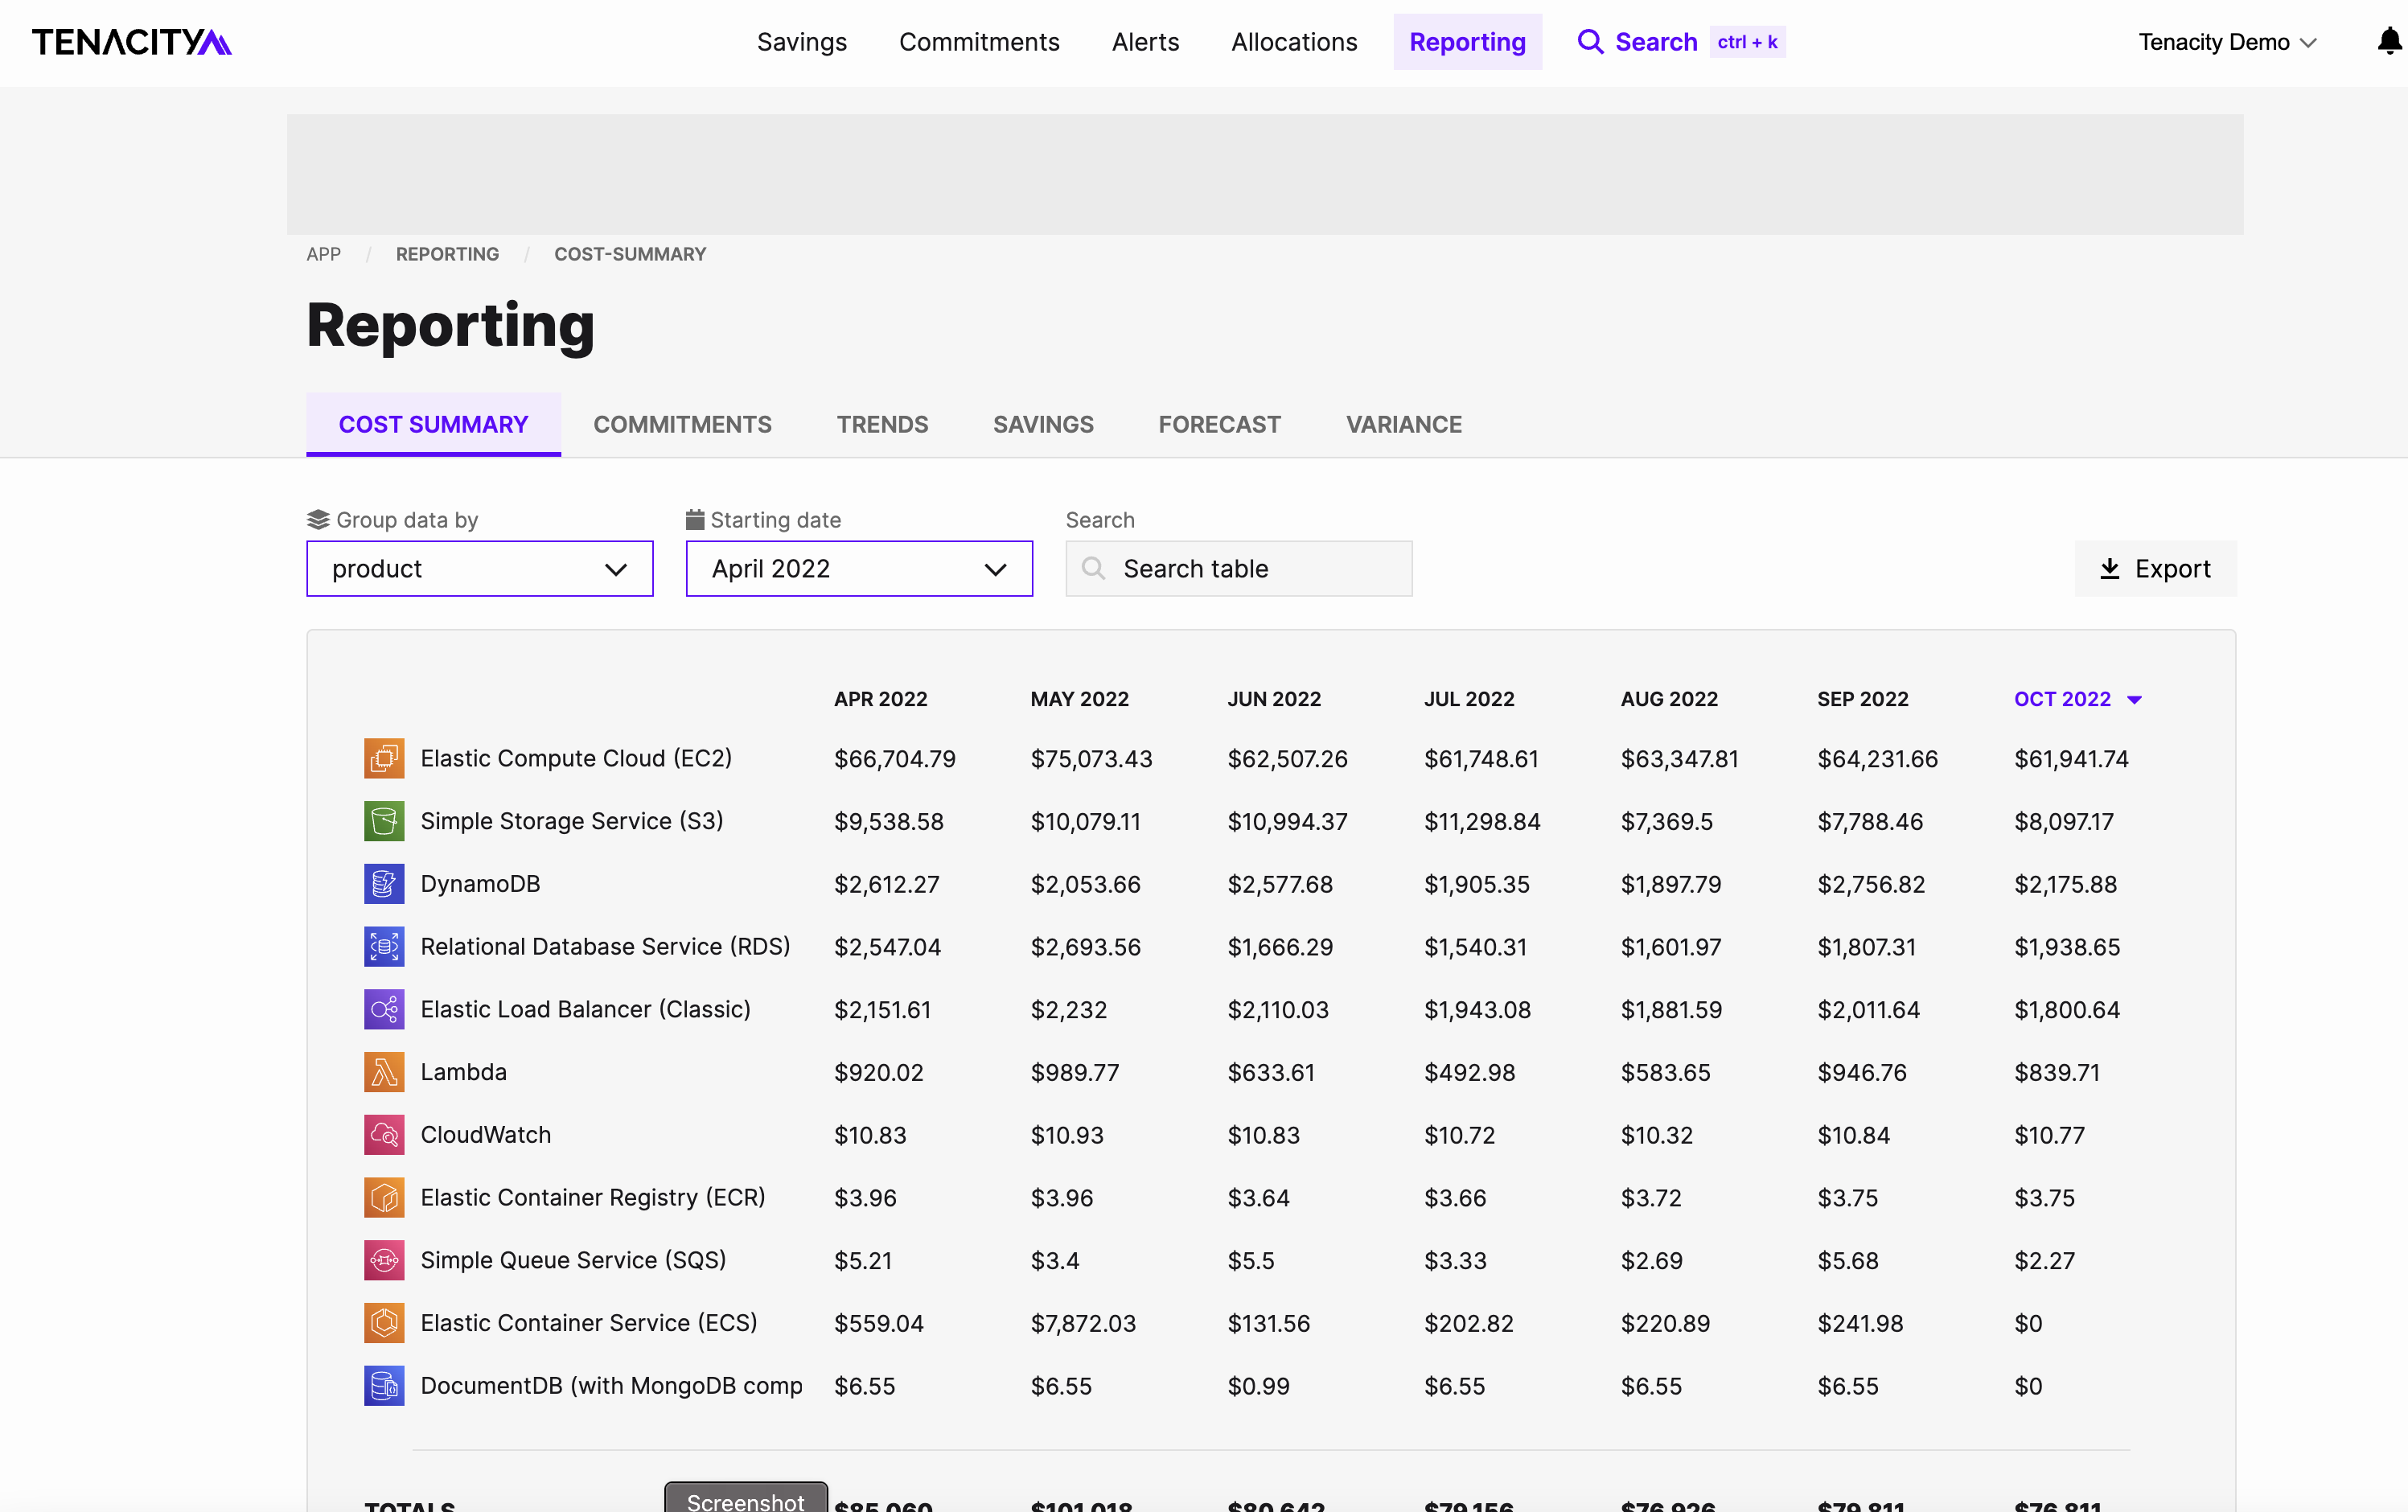The image size is (2408, 1512).
Task: Open Commitments in the top navigation
Action: pyautogui.click(x=979, y=42)
